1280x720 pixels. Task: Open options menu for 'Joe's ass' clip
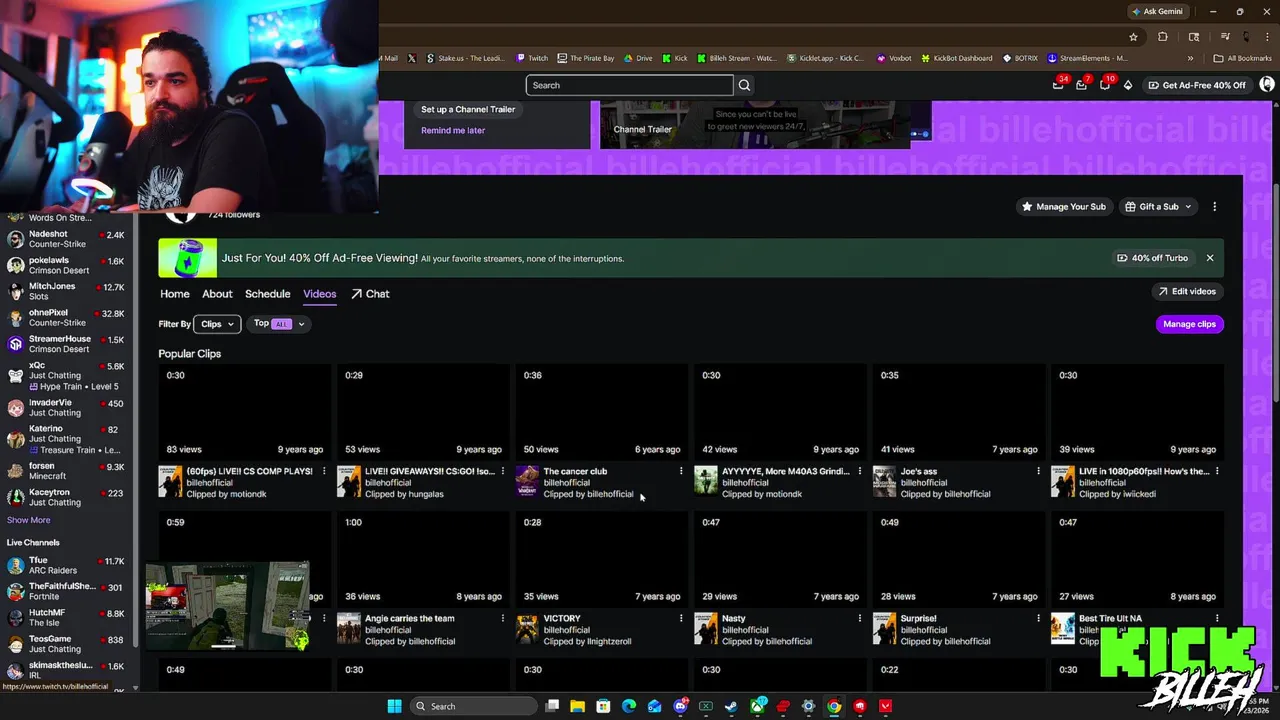click(x=1038, y=471)
